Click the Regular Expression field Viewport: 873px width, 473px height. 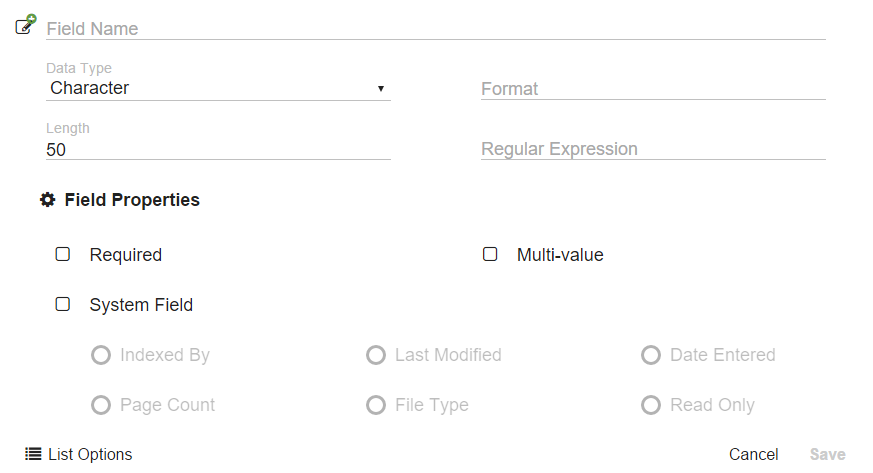652,149
